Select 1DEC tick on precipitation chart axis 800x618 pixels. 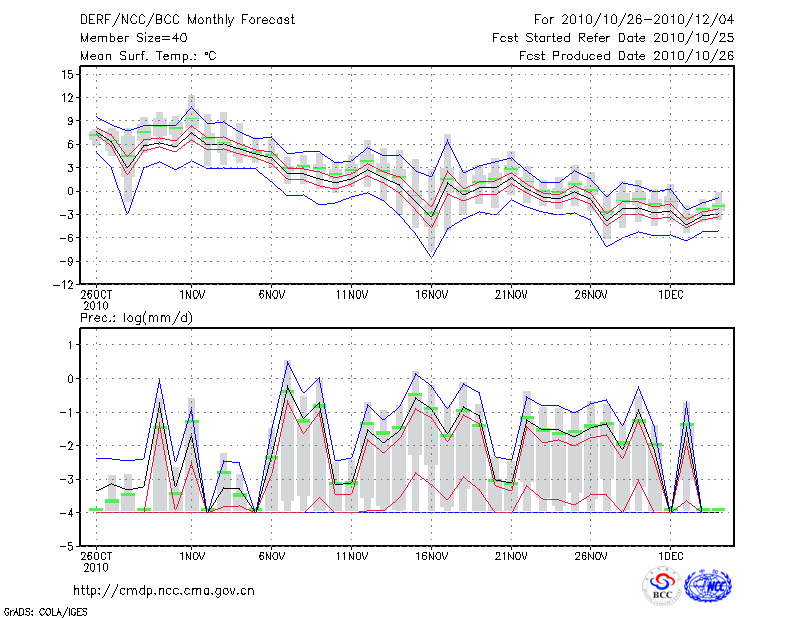[x=670, y=557]
